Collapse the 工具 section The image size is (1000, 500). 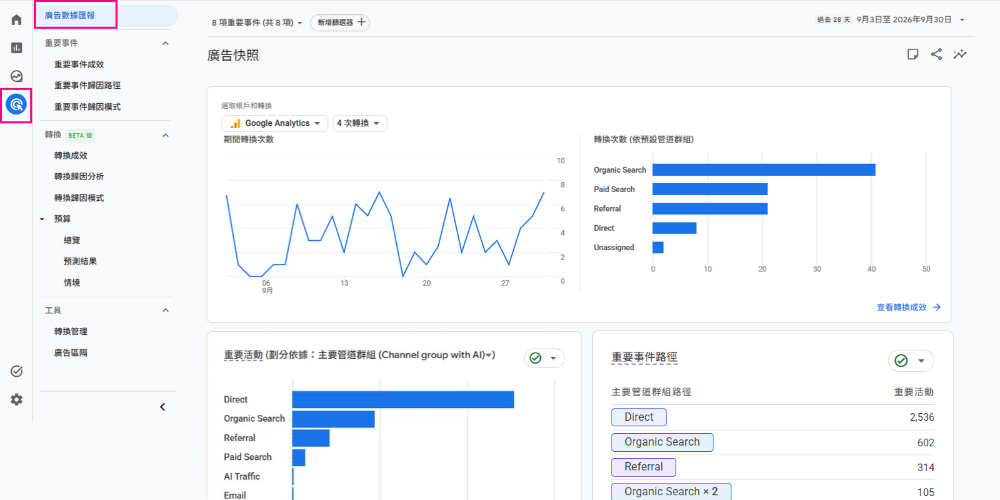click(x=166, y=311)
